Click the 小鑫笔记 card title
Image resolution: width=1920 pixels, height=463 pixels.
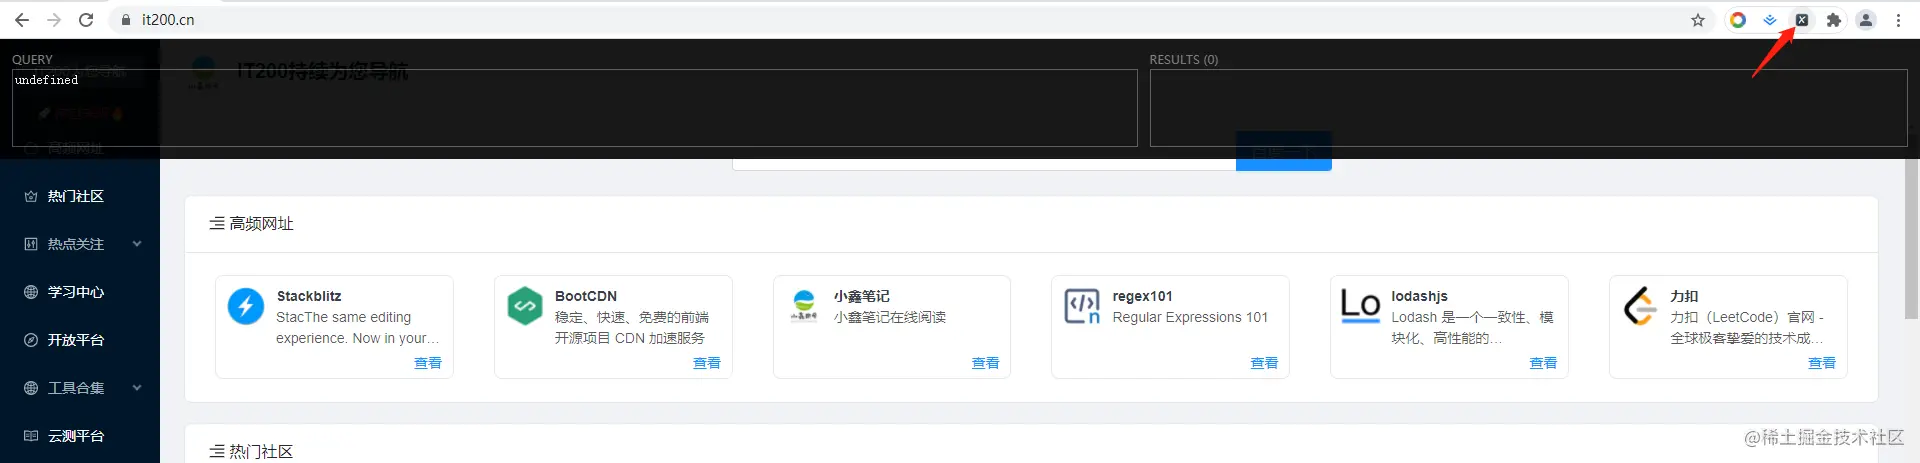(x=862, y=296)
